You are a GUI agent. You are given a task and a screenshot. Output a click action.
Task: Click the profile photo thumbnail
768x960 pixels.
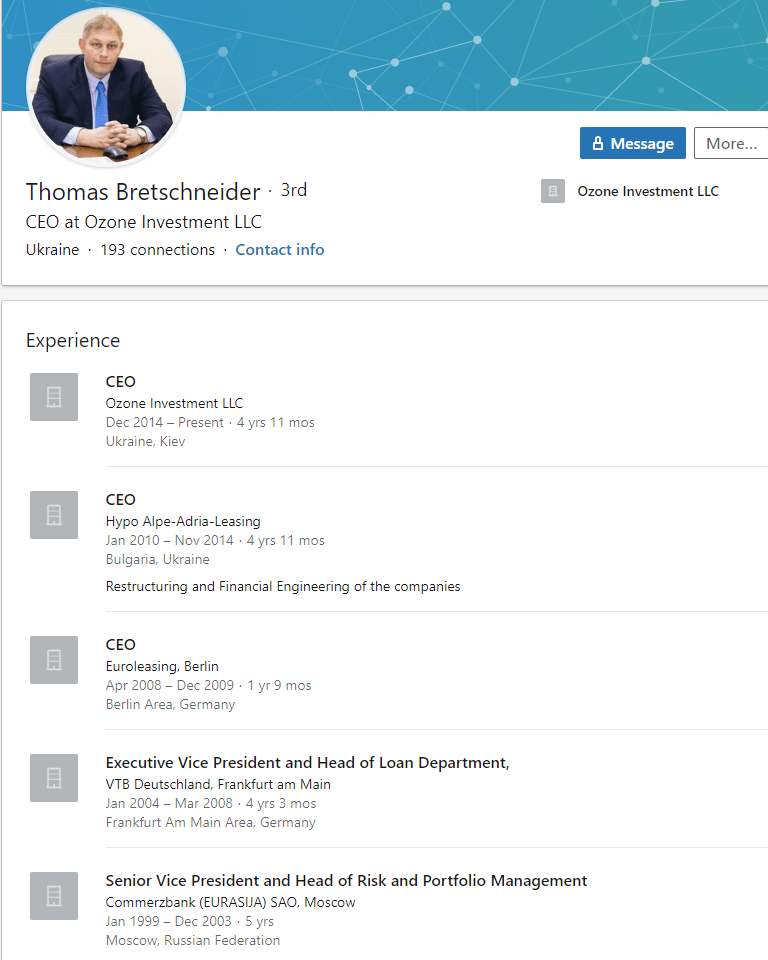click(x=105, y=90)
